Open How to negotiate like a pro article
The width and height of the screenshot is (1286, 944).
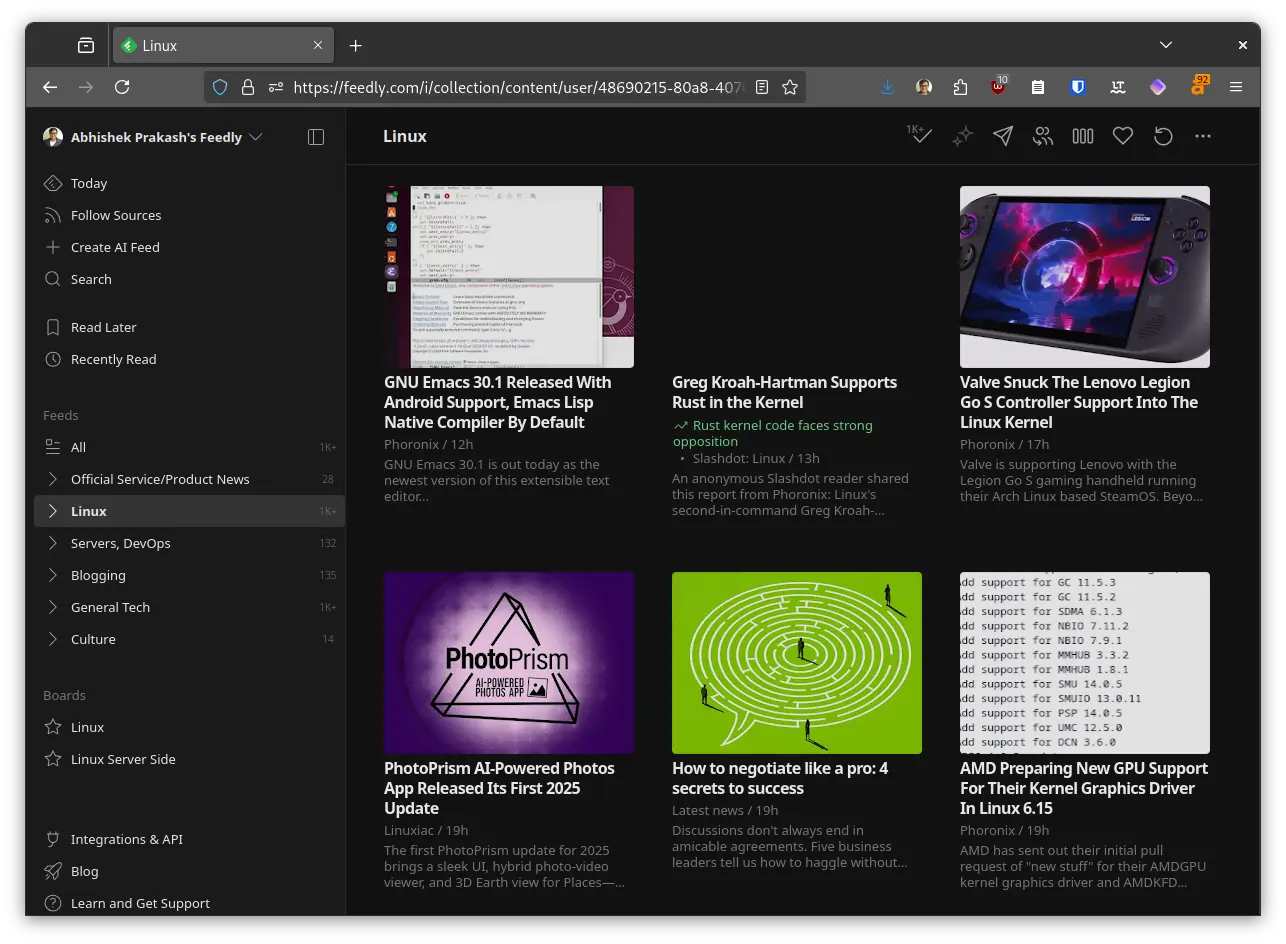pyautogui.click(x=780, y=778)
